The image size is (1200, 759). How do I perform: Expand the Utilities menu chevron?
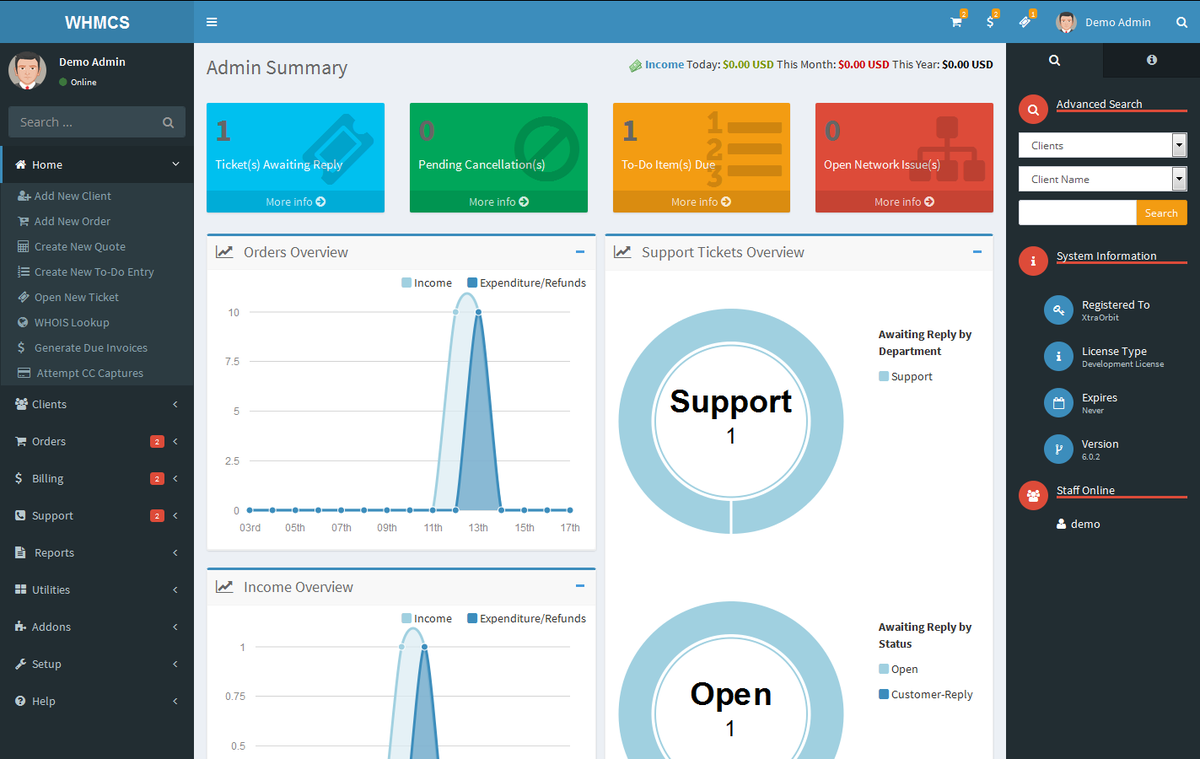pyautogui.click(x=175, y=589)
